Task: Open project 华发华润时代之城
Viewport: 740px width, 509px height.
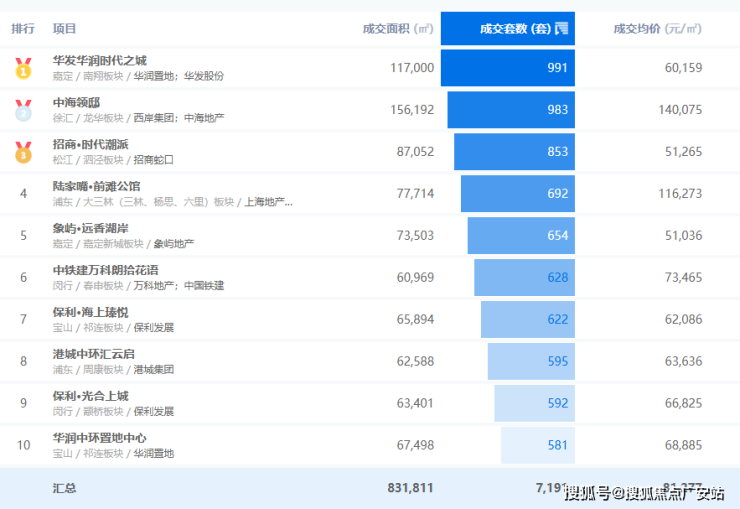Action: click(x=100, y=60)
